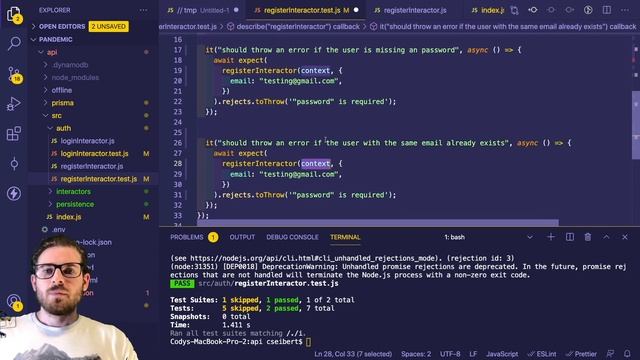Open the Explorer view in activity bar
Image resolution: width=640 pixels, height=360 pixels.
14,14
